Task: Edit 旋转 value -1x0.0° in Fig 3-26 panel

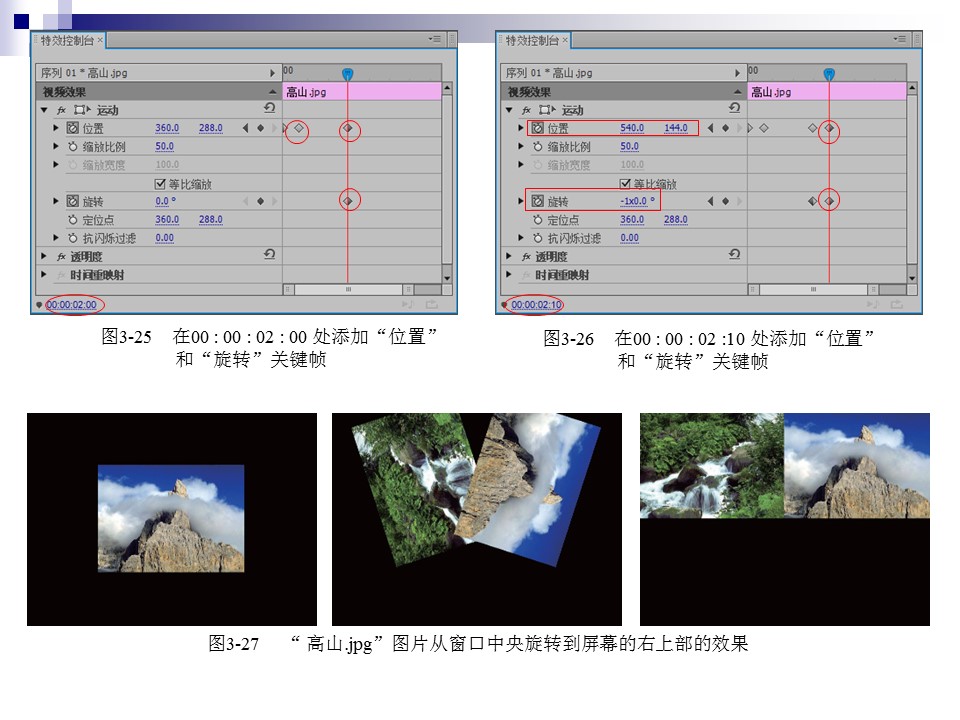Action: (637, 201)
